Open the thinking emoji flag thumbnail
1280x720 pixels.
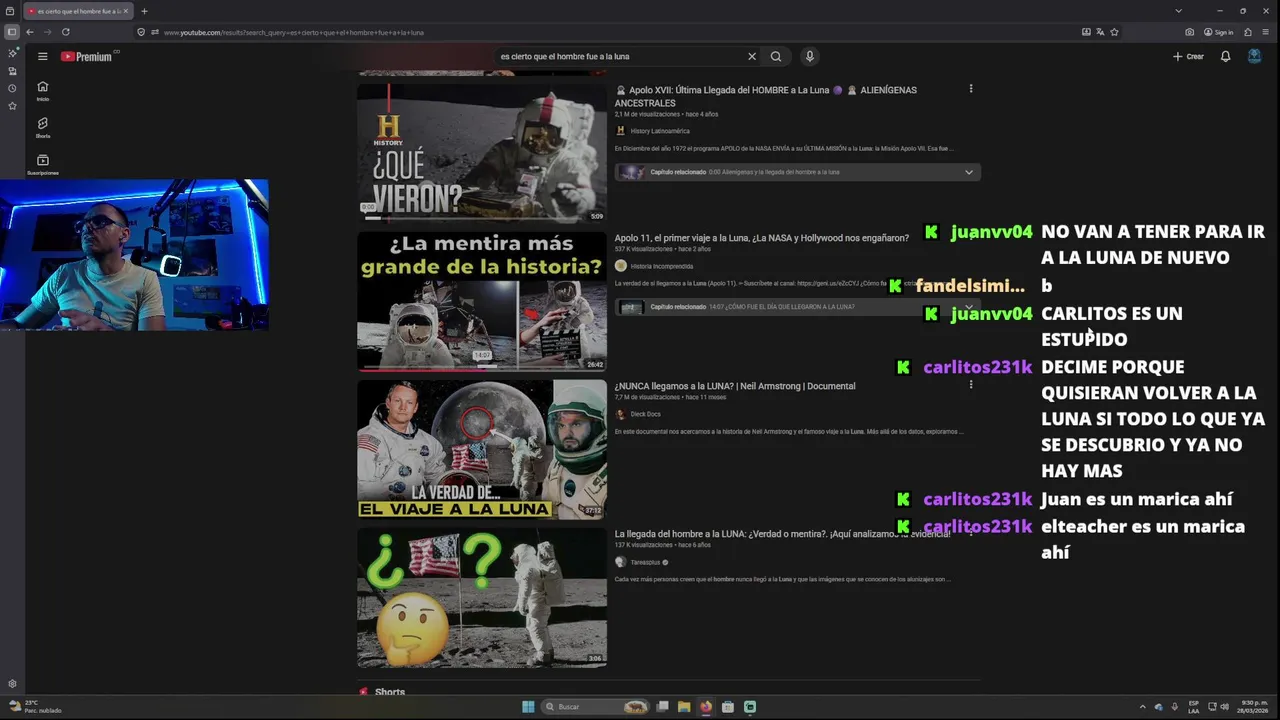click(x=482, y=597)
